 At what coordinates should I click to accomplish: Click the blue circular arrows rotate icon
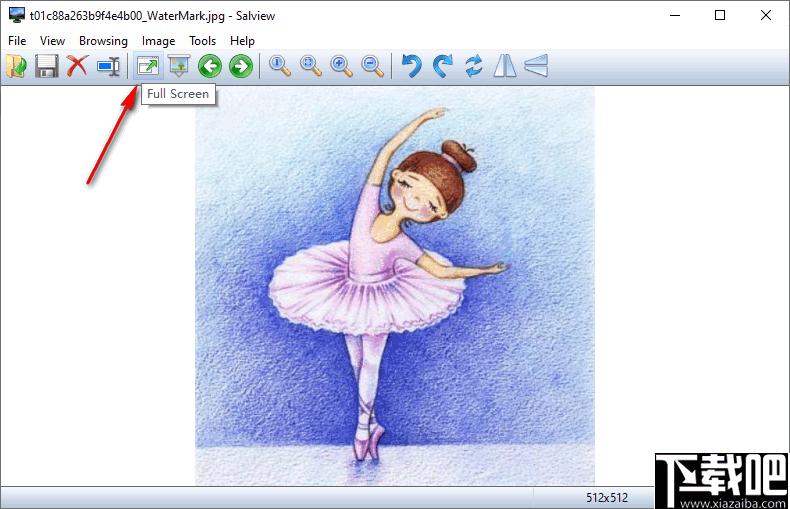(474, 66)
